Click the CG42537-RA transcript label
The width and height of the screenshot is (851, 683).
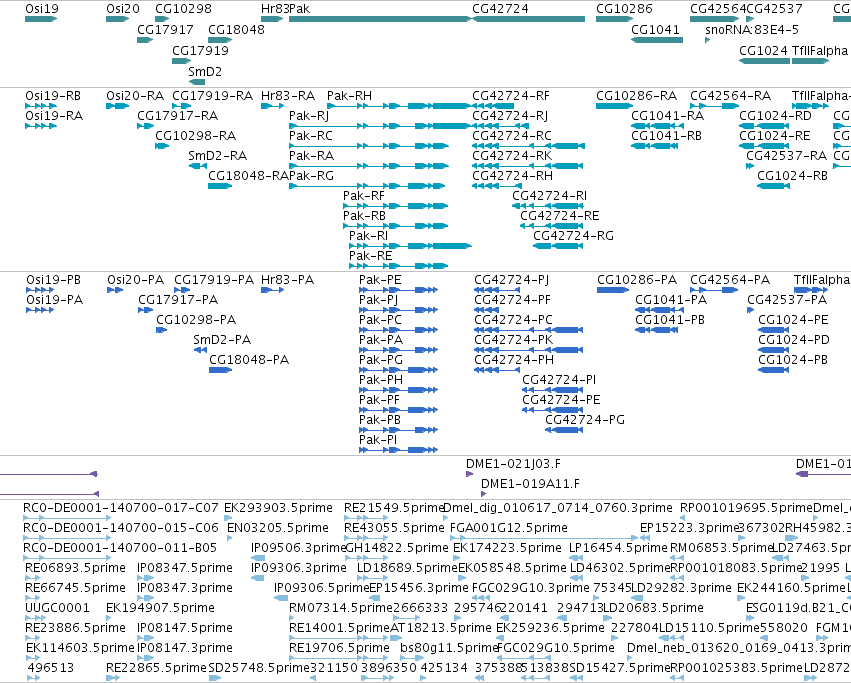pyautogui.click(x=786, y=156)
